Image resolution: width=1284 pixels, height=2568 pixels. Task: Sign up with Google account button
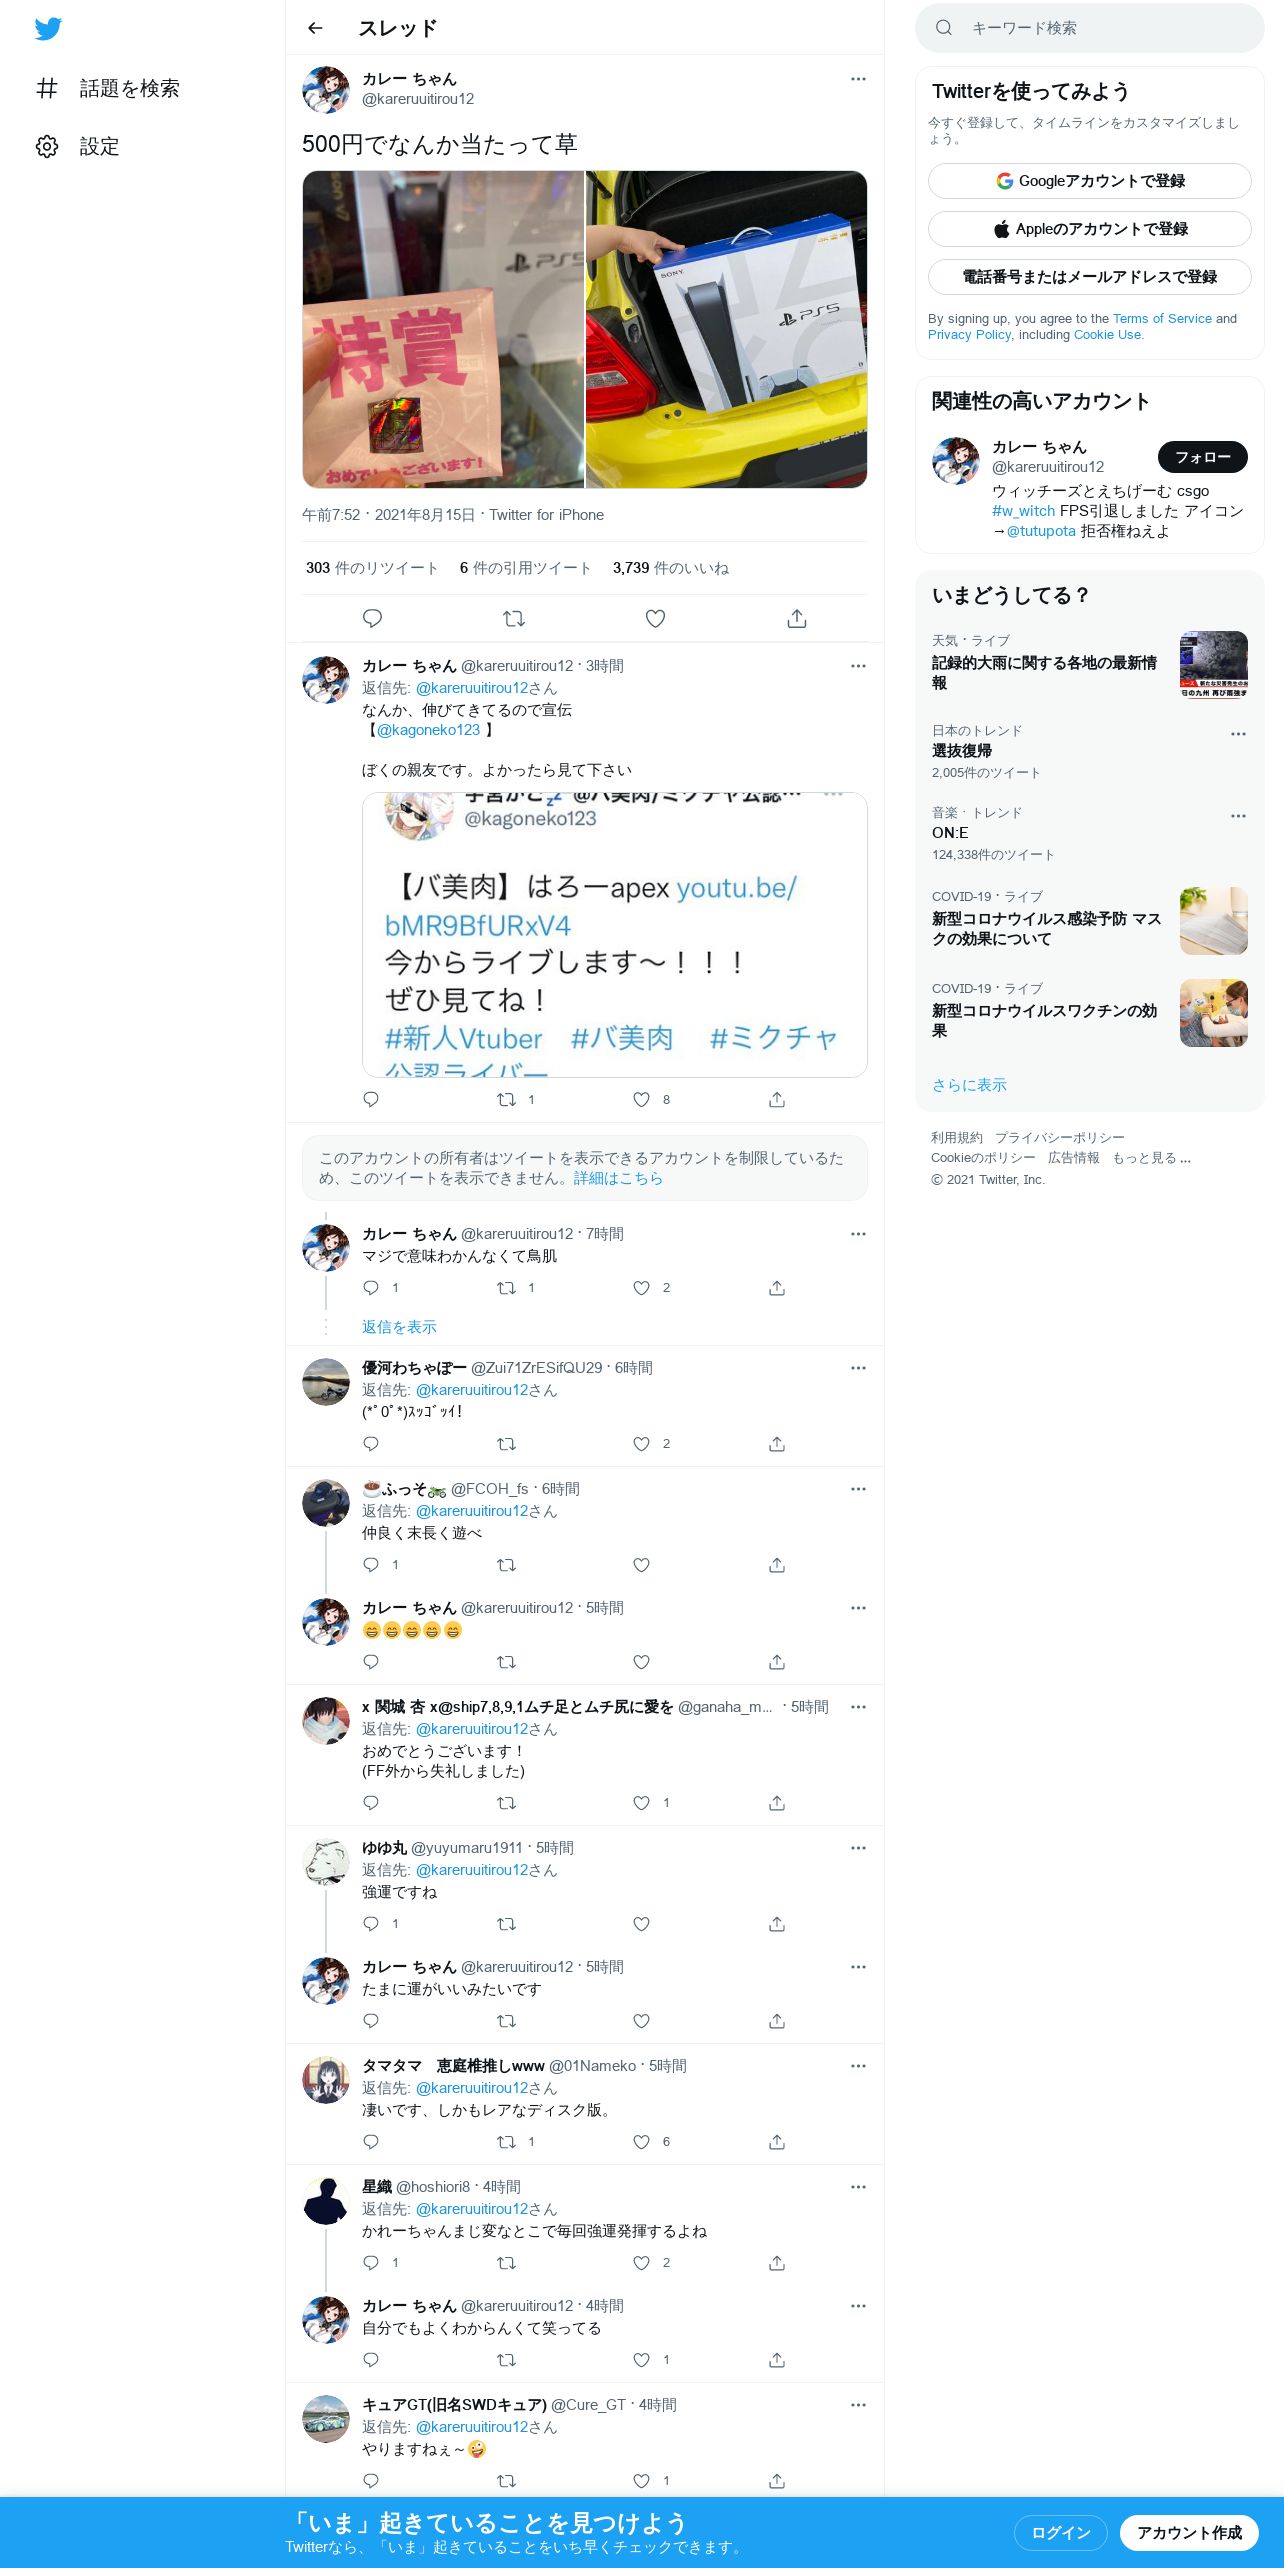(x=1090, y=181)
